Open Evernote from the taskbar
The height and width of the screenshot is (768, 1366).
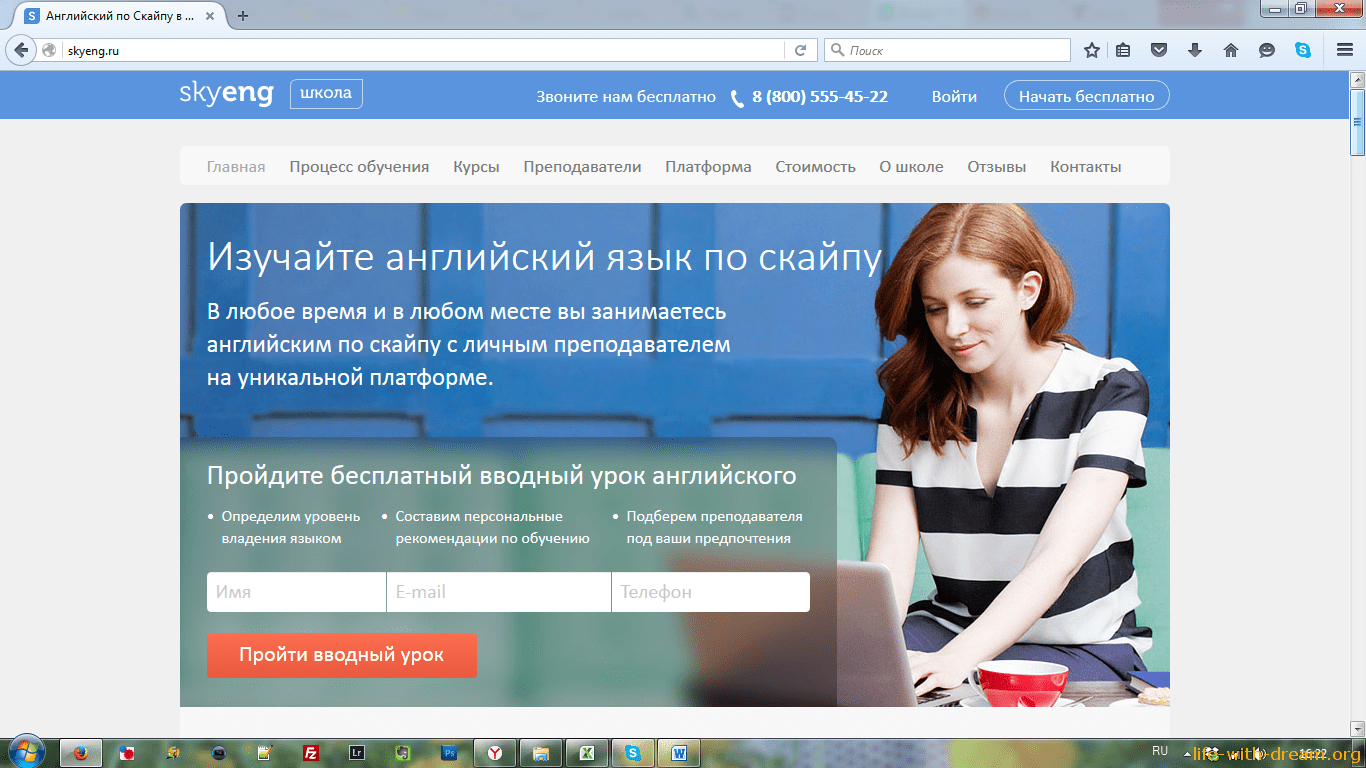tap(403, 753)
